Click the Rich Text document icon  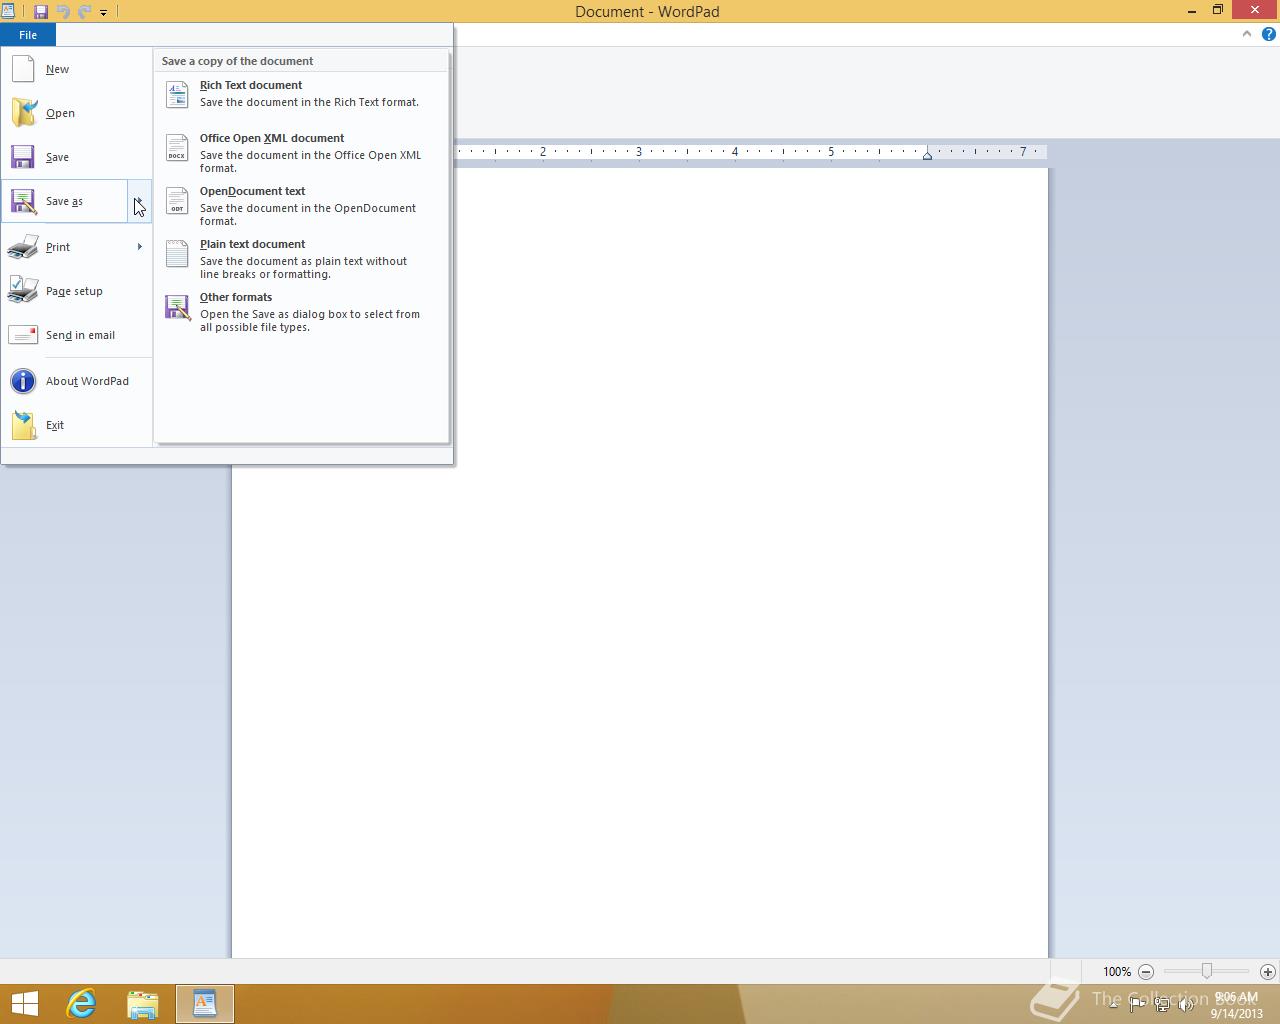click(177, 94)
